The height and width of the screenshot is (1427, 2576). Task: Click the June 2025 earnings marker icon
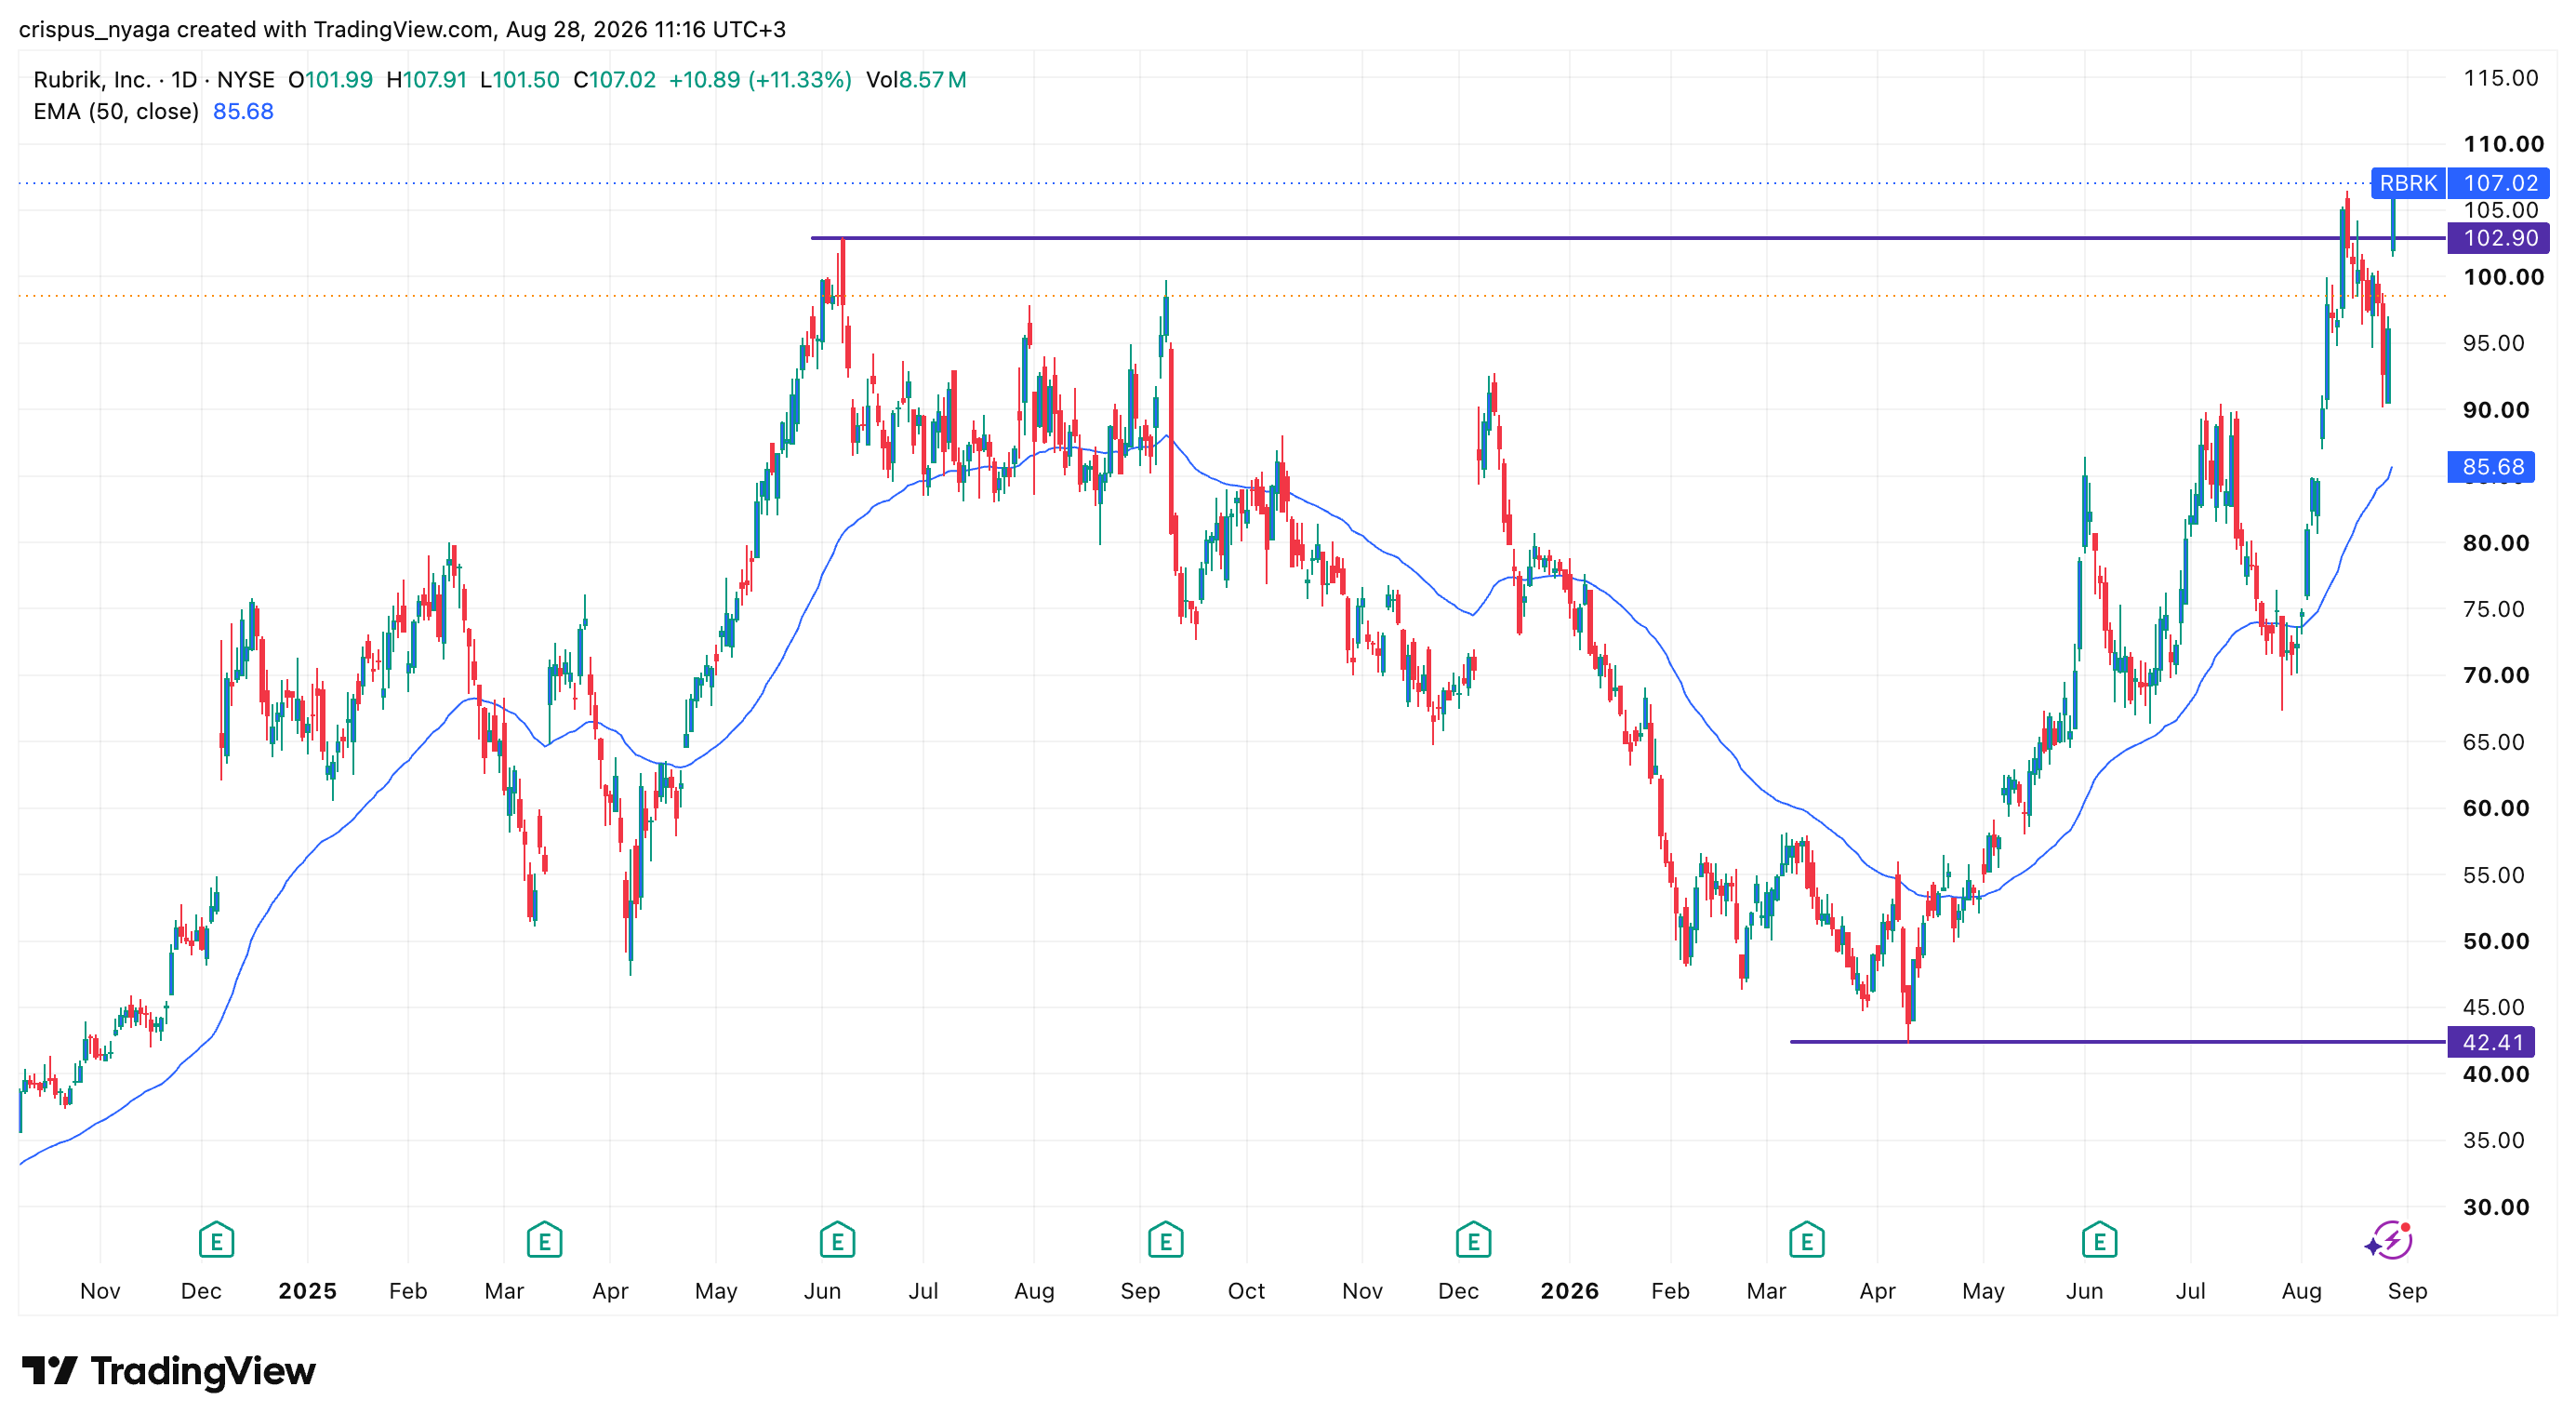click(x=837, y=1240)
